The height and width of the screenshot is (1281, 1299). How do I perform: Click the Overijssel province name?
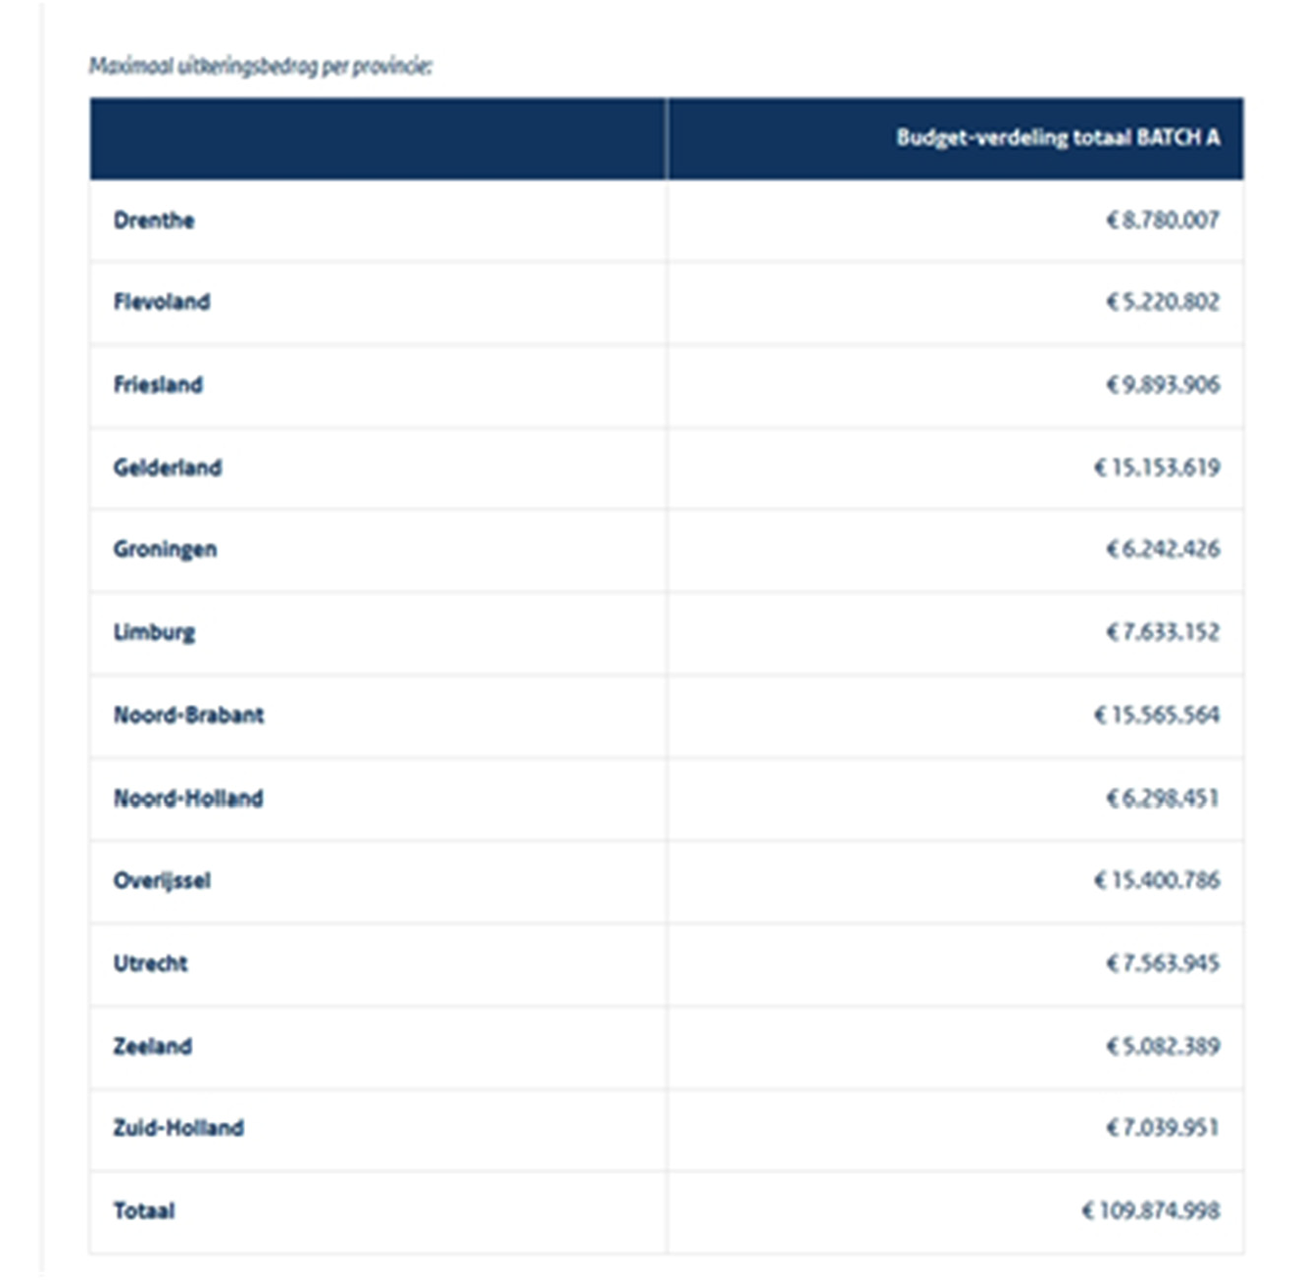coord(162,881)
